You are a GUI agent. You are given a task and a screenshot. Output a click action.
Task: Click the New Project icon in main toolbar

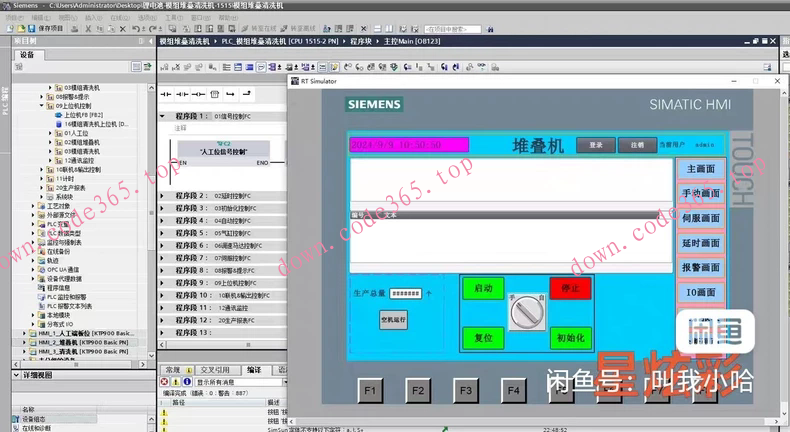pyautogui.click(x=11, y=29)
